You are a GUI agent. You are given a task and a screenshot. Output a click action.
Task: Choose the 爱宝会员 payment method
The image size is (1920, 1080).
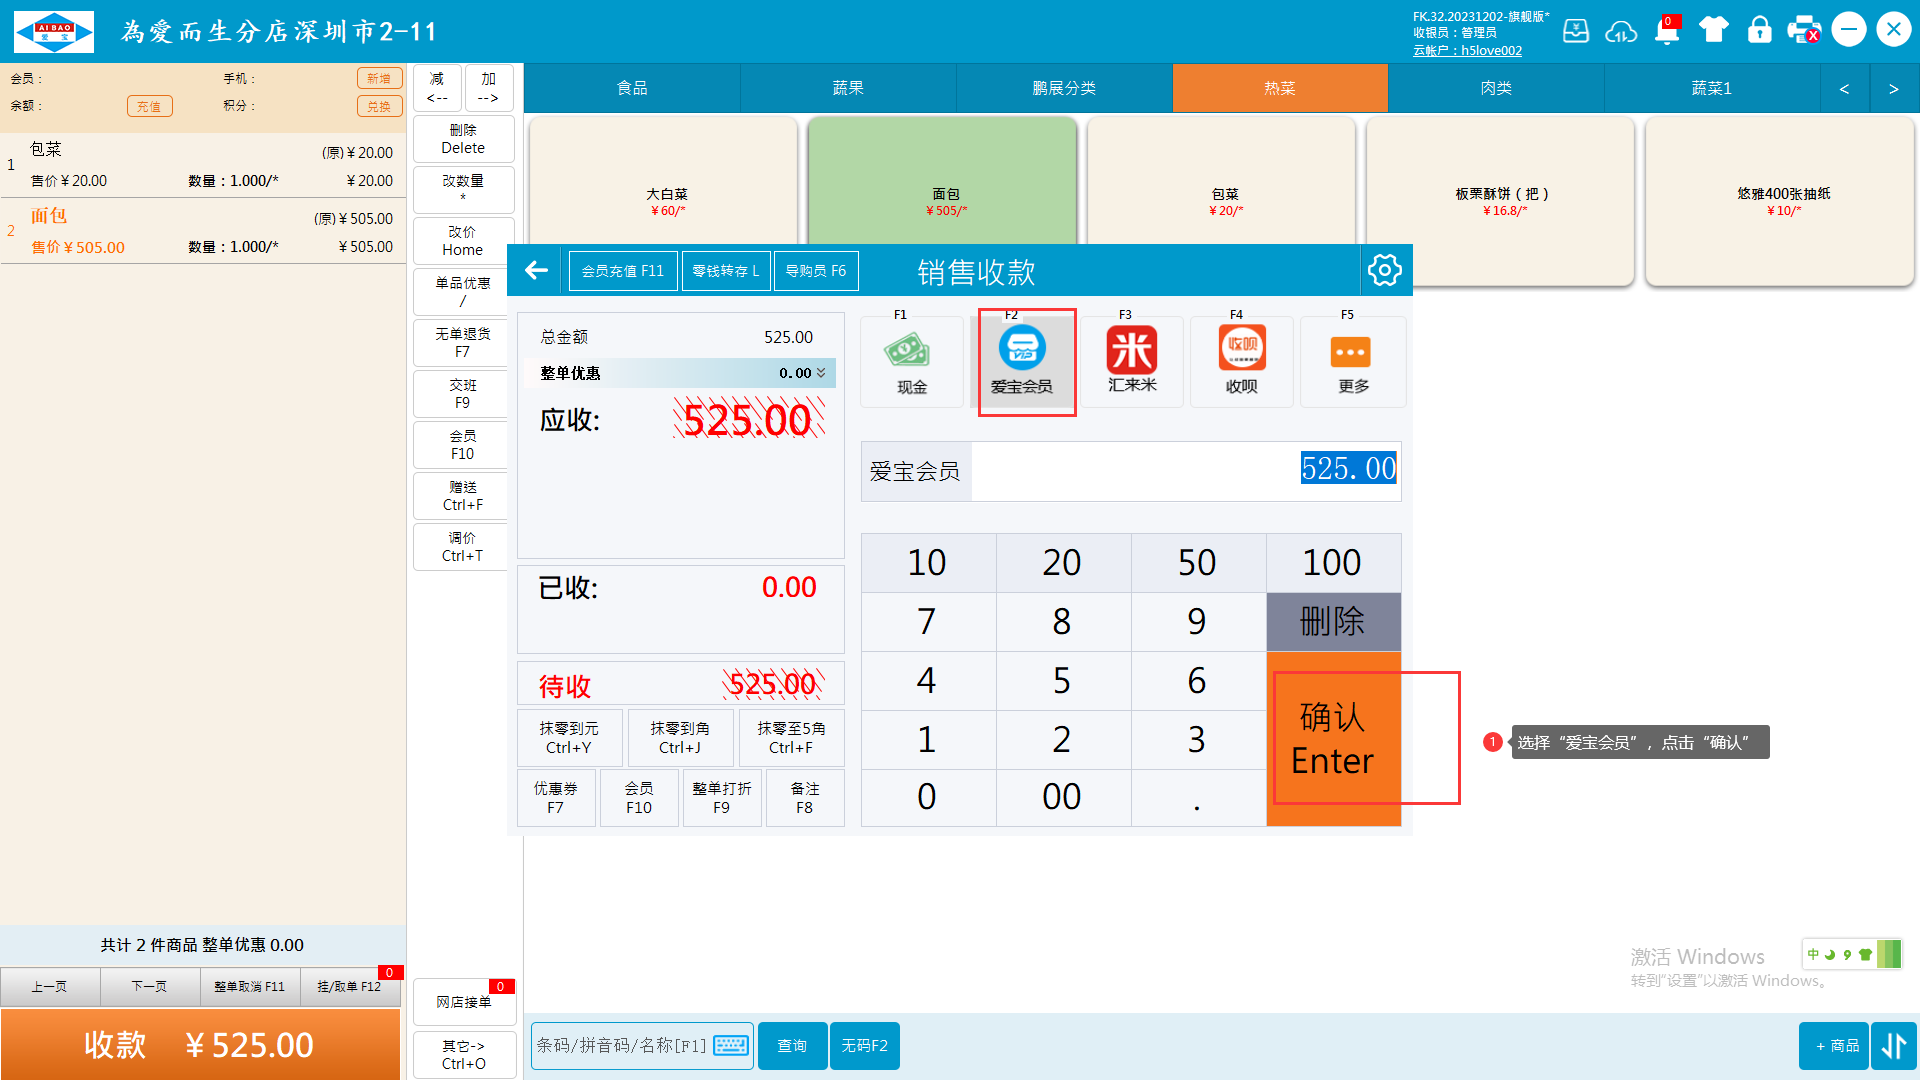[1021, 362]
